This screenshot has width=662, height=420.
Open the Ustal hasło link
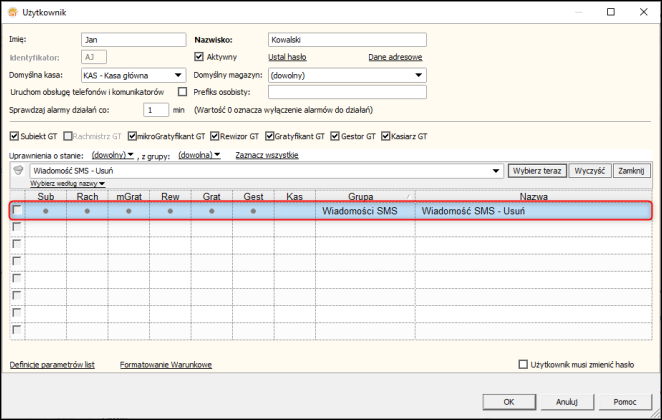[x=287, y=57]
